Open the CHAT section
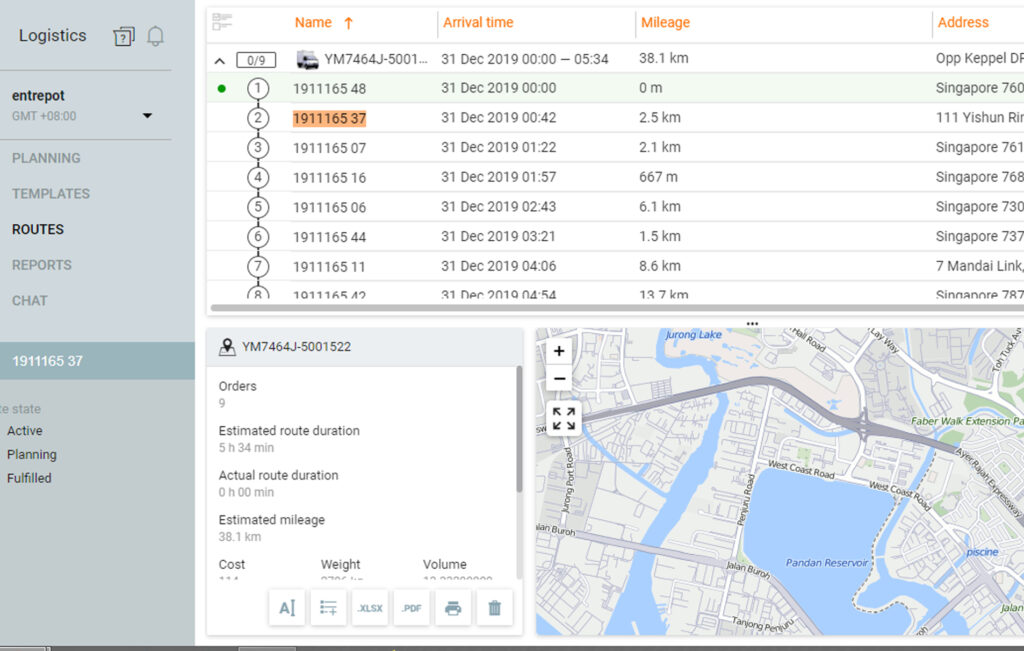The image size is (1024, 651). 29,300
